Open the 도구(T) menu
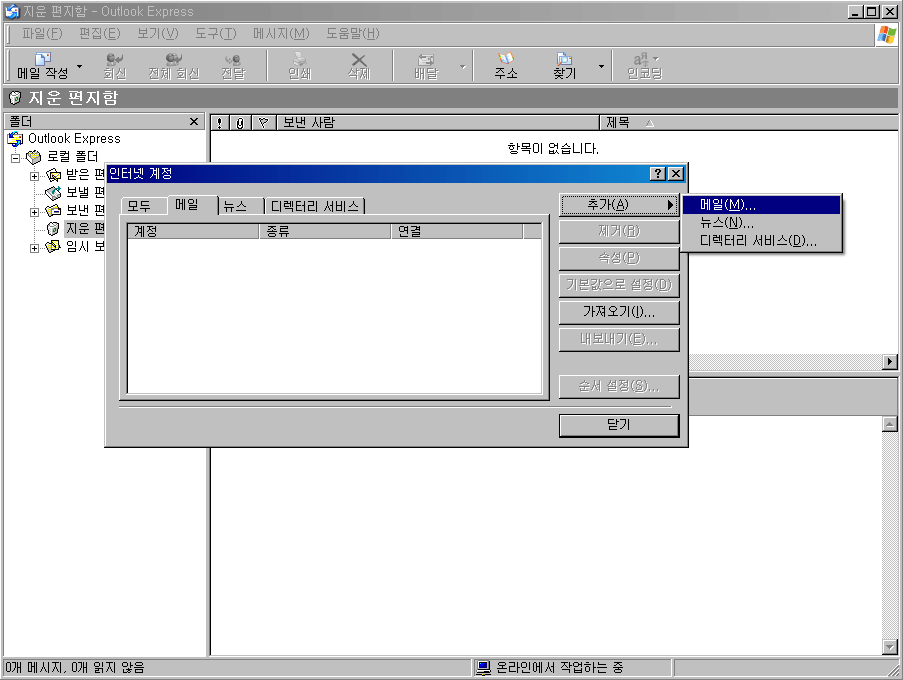The image size is (903, 680). tap(215, 34)
